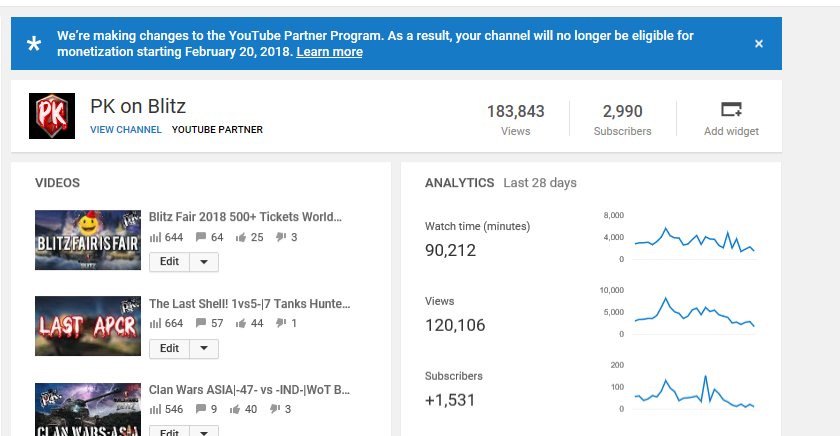The image size is (840, 436).
Task: Open the Blitz Fair 2018 500+ Tickets title
Action: pos(245,217)
